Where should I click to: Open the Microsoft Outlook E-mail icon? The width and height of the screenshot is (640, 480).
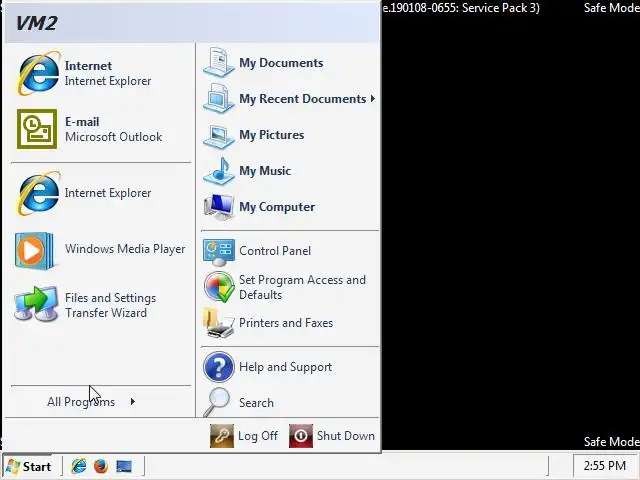pyautogui.click(x=37, y=129)
